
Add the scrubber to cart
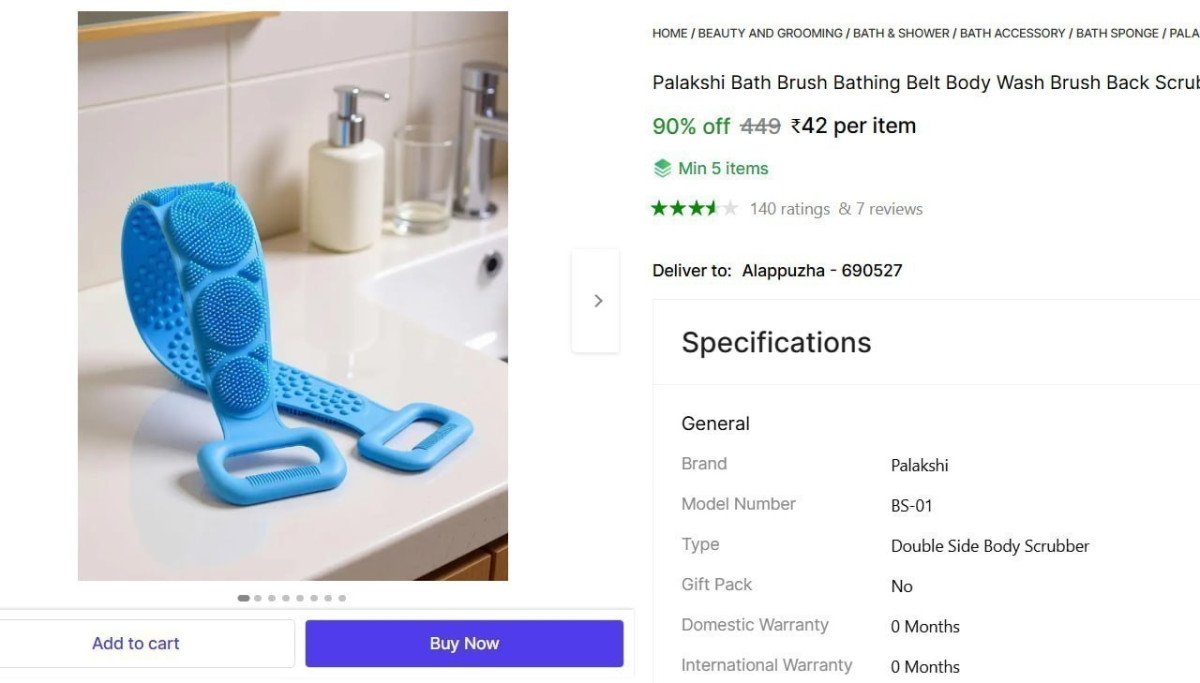[x=135, y=643]
